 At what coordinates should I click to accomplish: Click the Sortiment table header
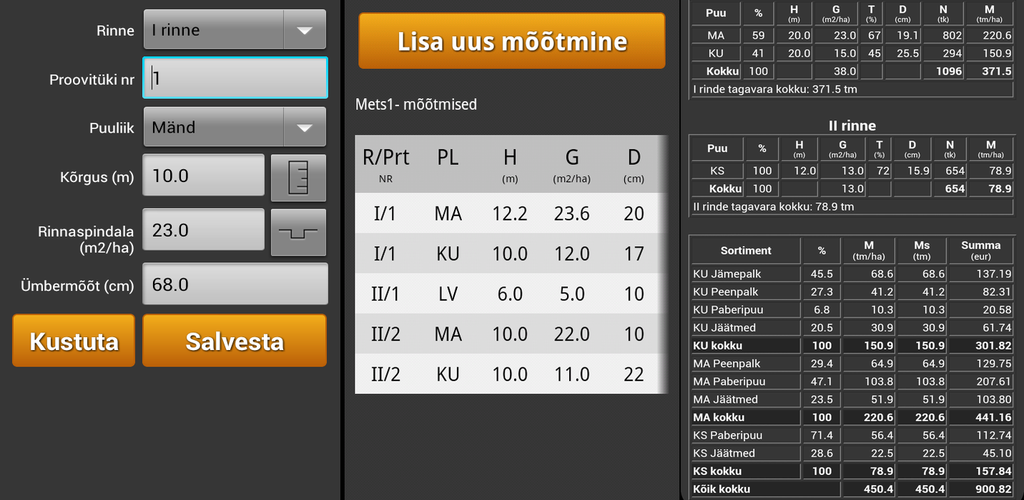(746, 250)
